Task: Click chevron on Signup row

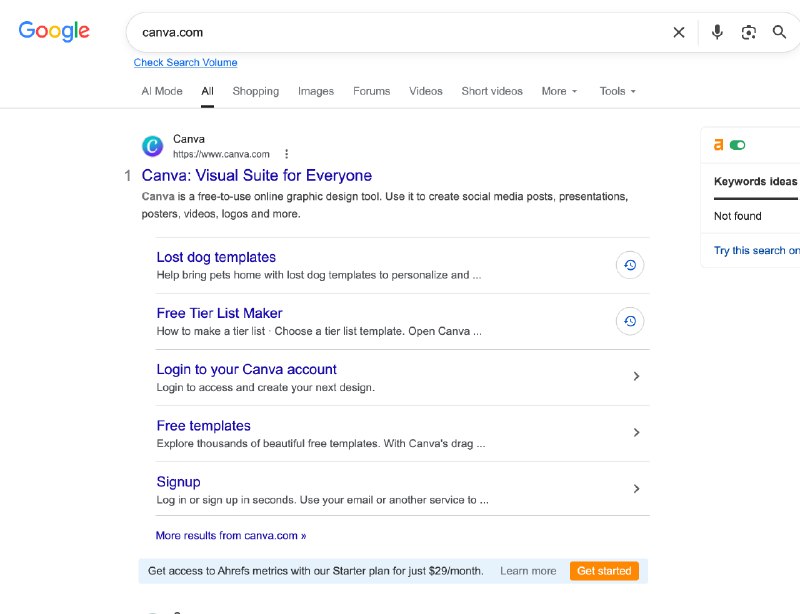Action: (636, 488)
